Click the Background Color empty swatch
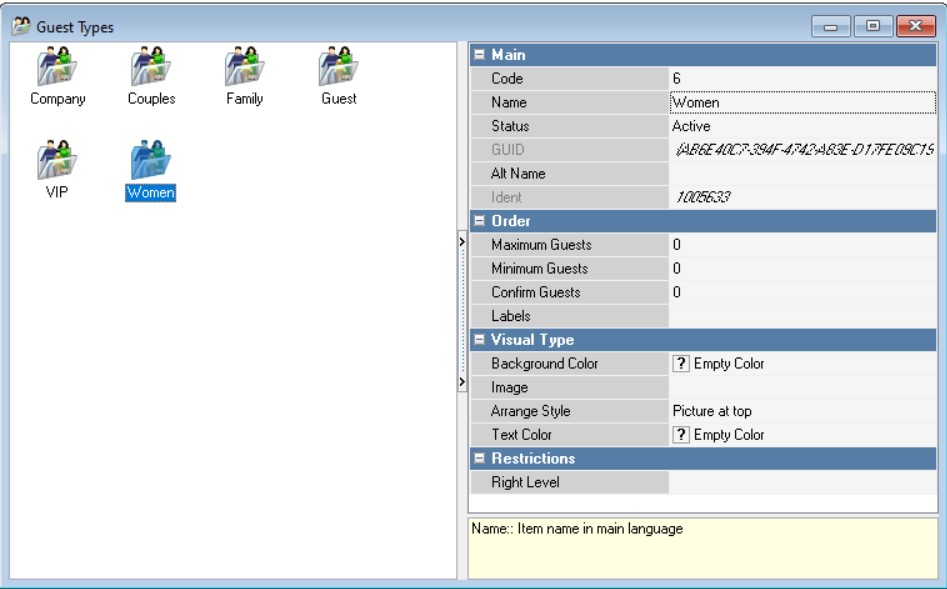947x589 pixels. click(681, 364)
